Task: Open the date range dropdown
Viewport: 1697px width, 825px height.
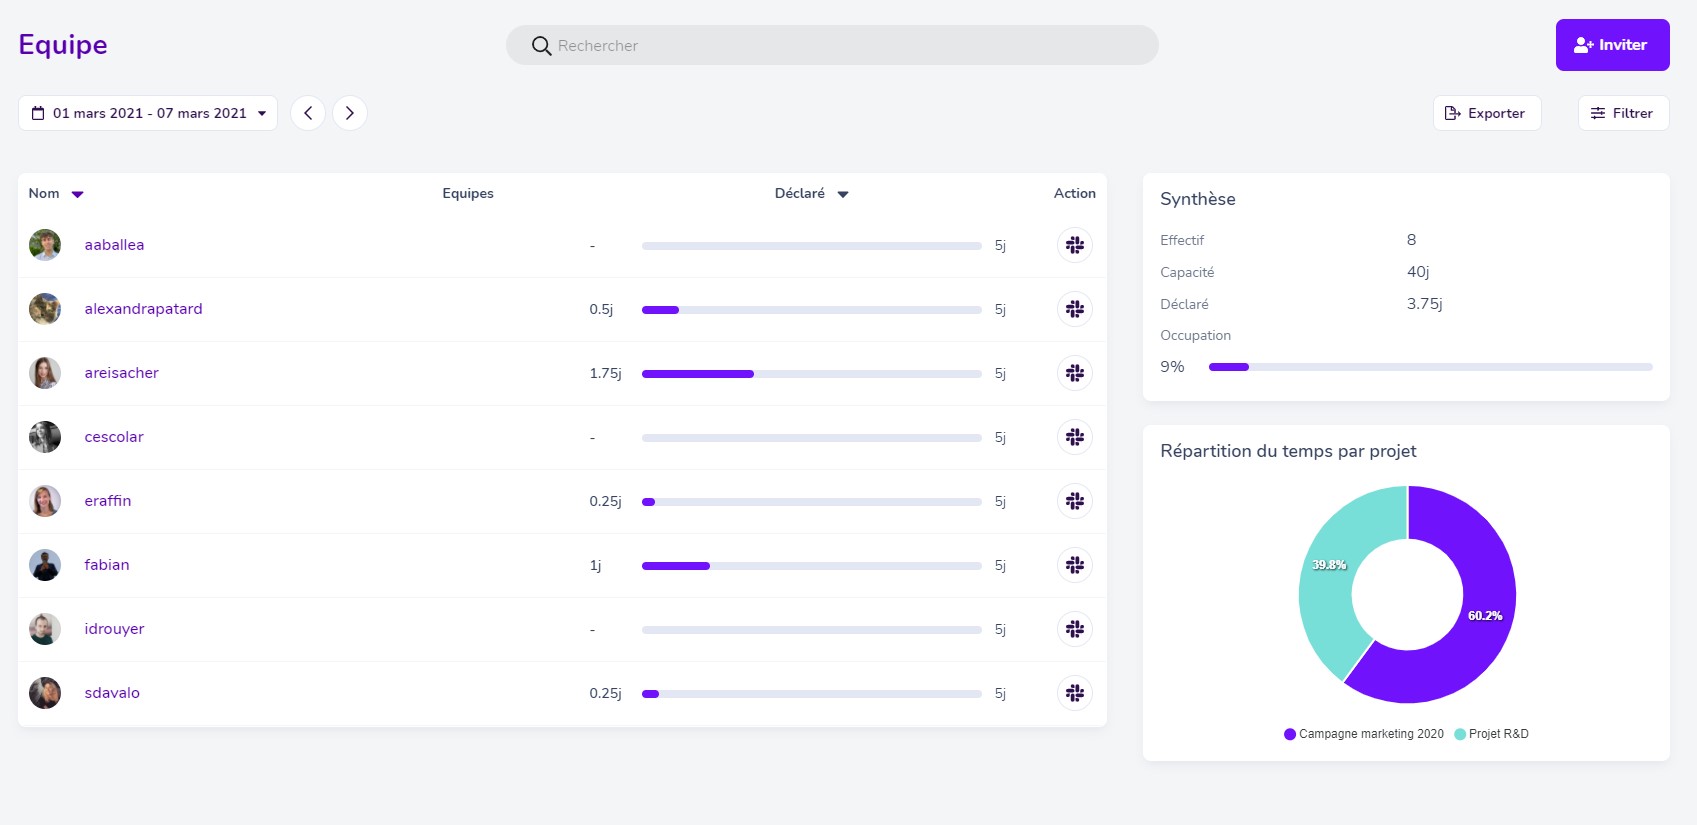Action: [x=148, y=113]
